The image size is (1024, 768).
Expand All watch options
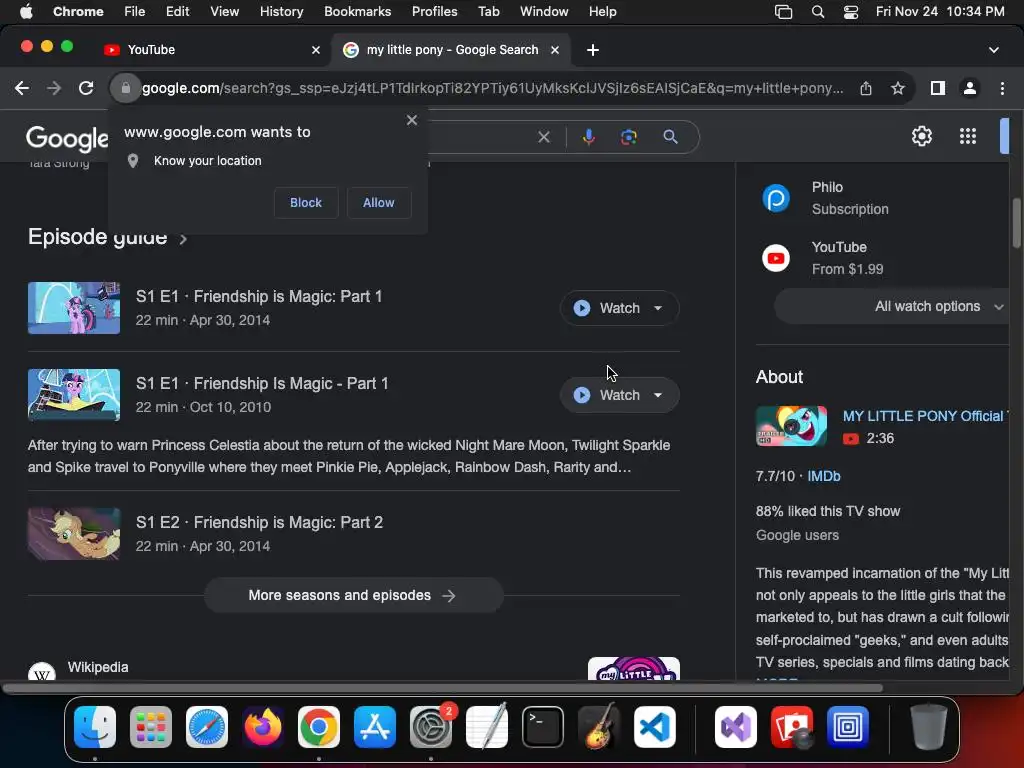891,306
